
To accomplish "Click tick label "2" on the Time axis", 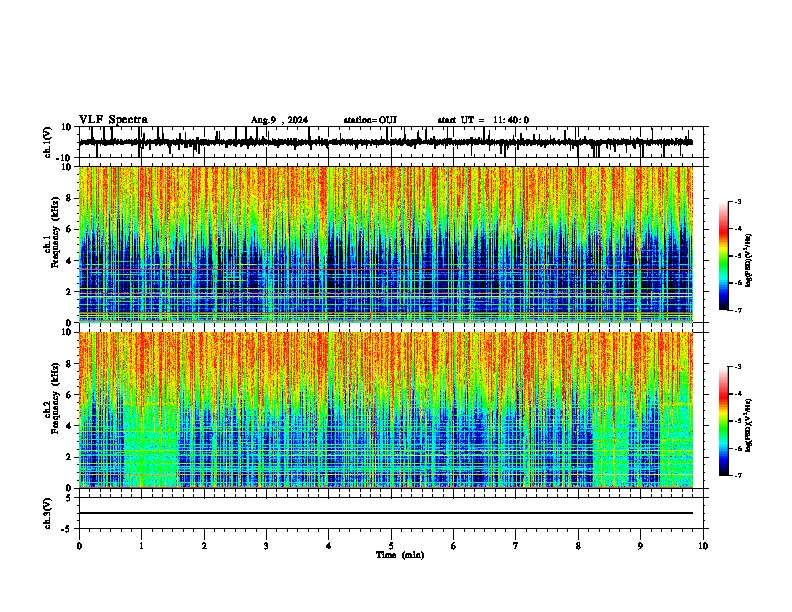I will [x=204, y=546].
